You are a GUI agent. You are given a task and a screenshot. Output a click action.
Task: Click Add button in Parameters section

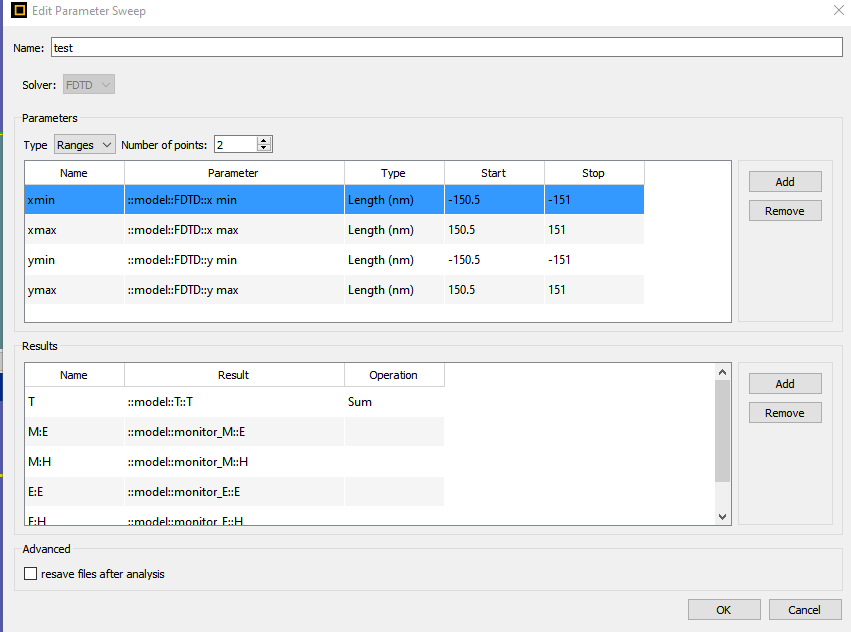pyautogui.click(x=785, y=181)
